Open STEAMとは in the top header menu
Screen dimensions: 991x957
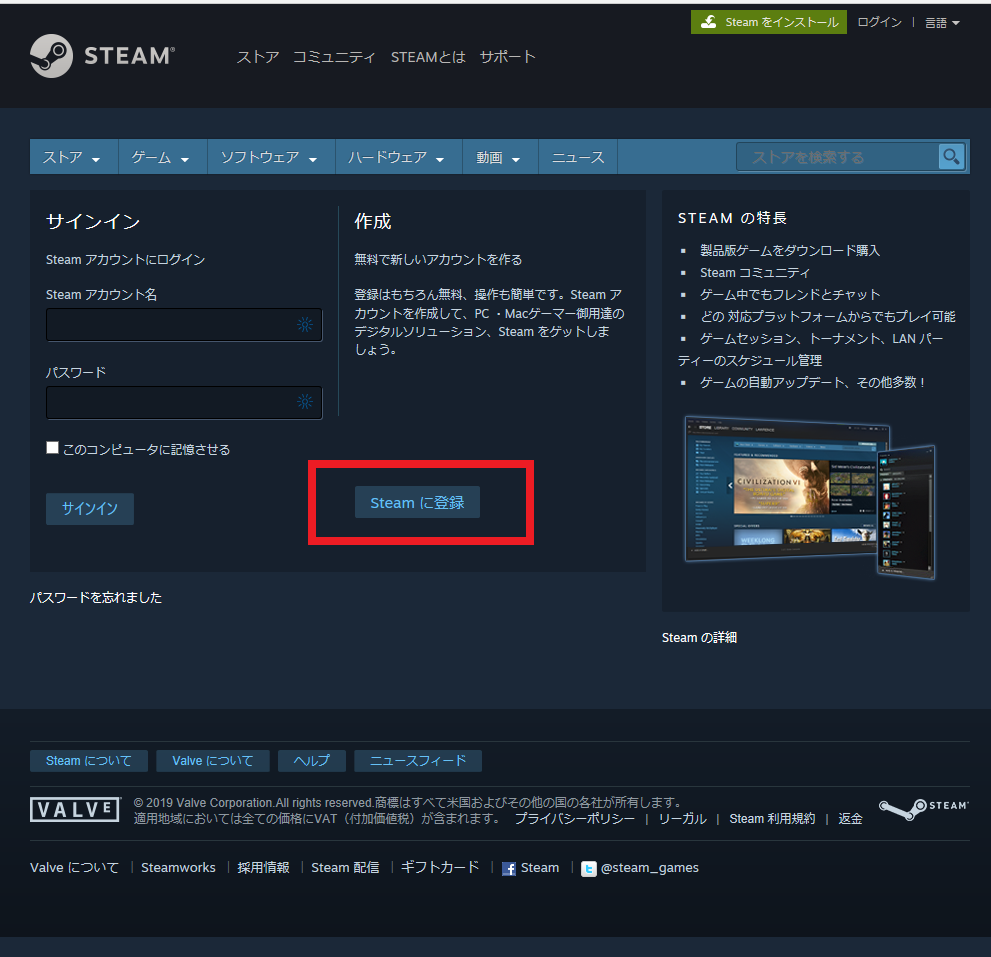(428, 57)
